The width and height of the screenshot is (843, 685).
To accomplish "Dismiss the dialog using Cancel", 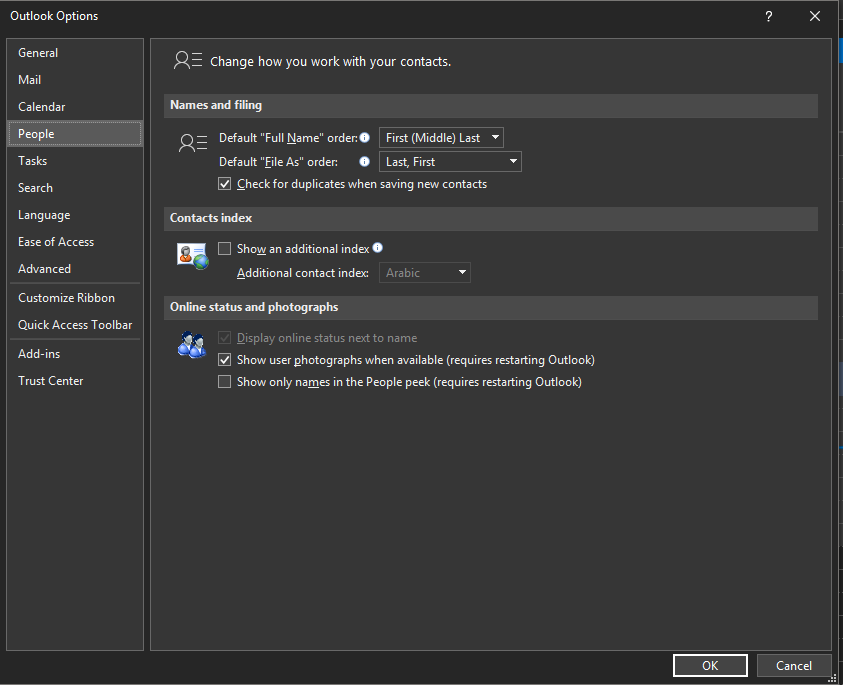I will (794, 665).
